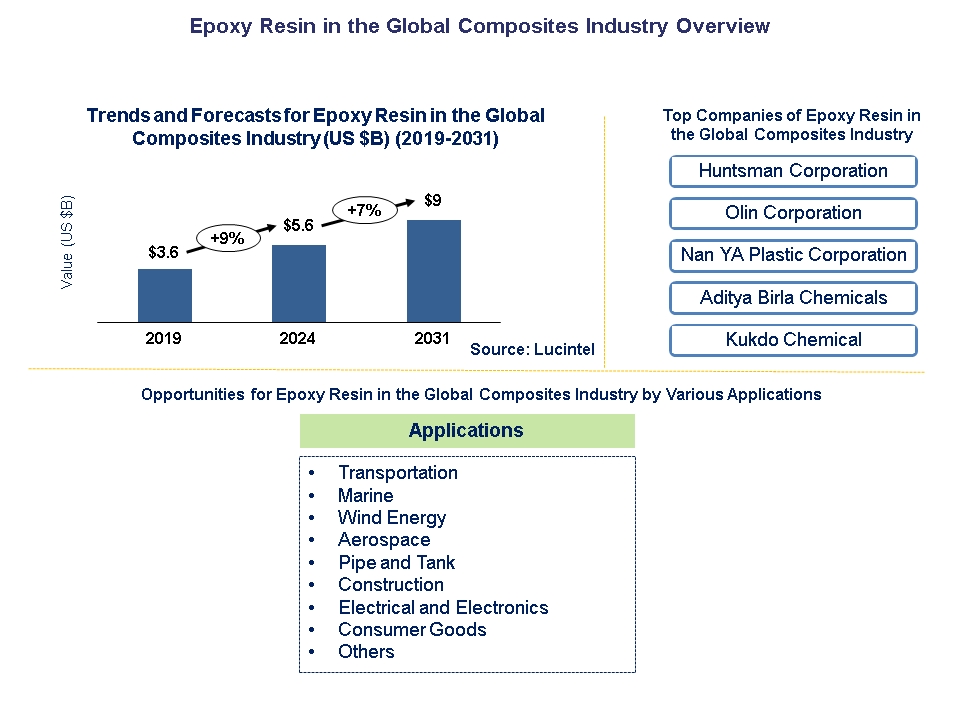
Task: Click Wind Energy in the applications list
Action: click(x=392, y=518)
